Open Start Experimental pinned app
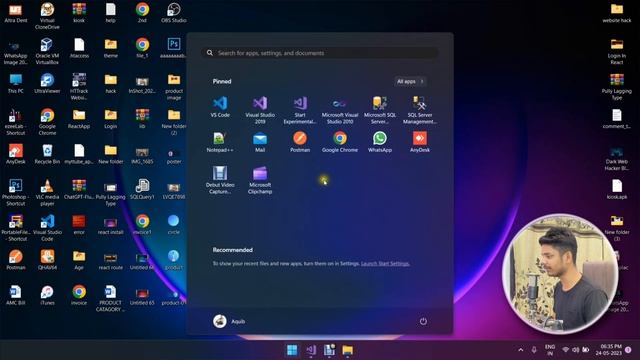 tap(300, 110)
